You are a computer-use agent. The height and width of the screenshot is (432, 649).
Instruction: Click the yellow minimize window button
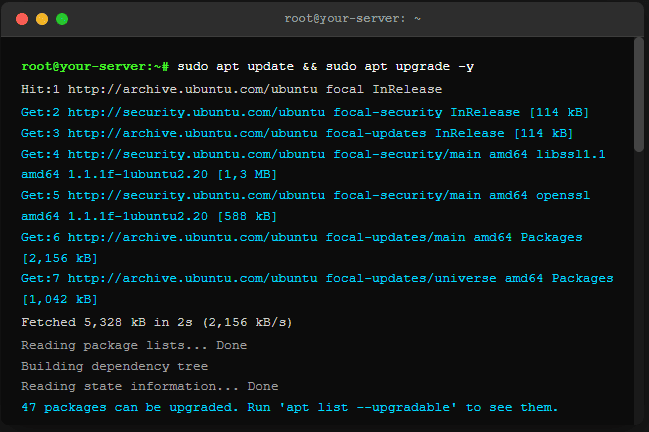click(x=41, y=18)
